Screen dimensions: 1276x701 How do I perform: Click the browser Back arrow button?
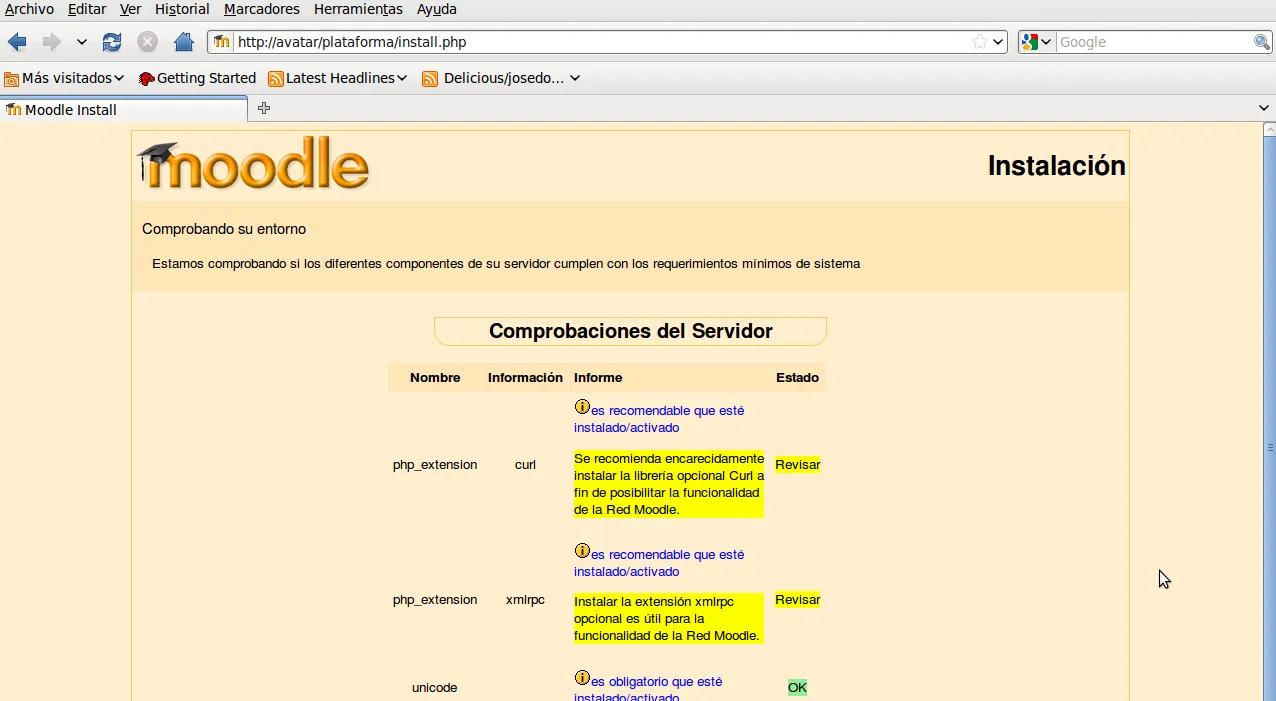(17, 42)
